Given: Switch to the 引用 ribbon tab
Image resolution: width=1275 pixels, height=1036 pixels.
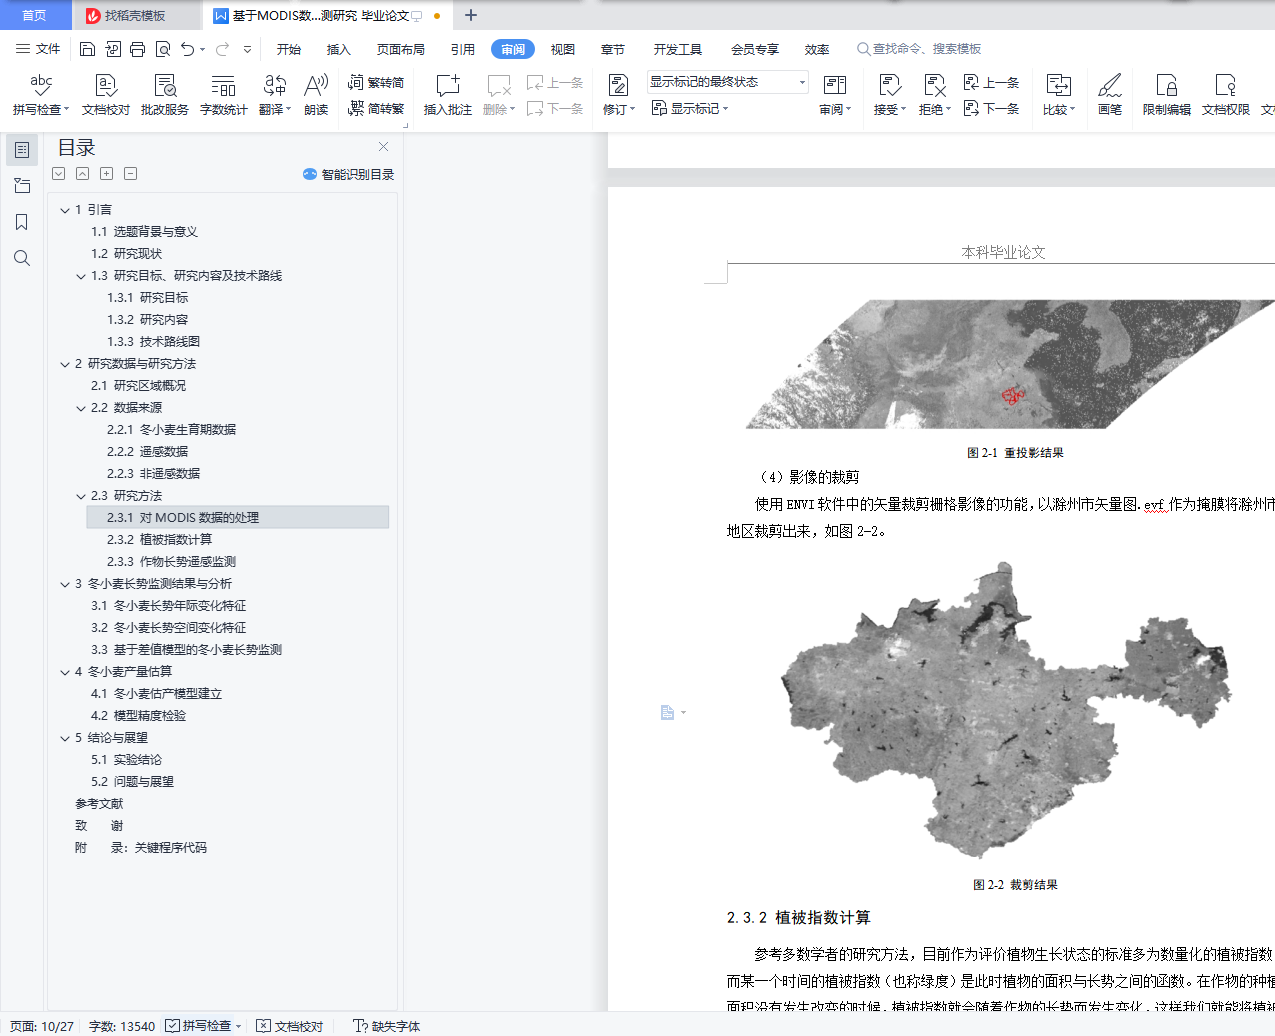Looking at the screenshot, I should pyautogui.click(x=463, y=49).
